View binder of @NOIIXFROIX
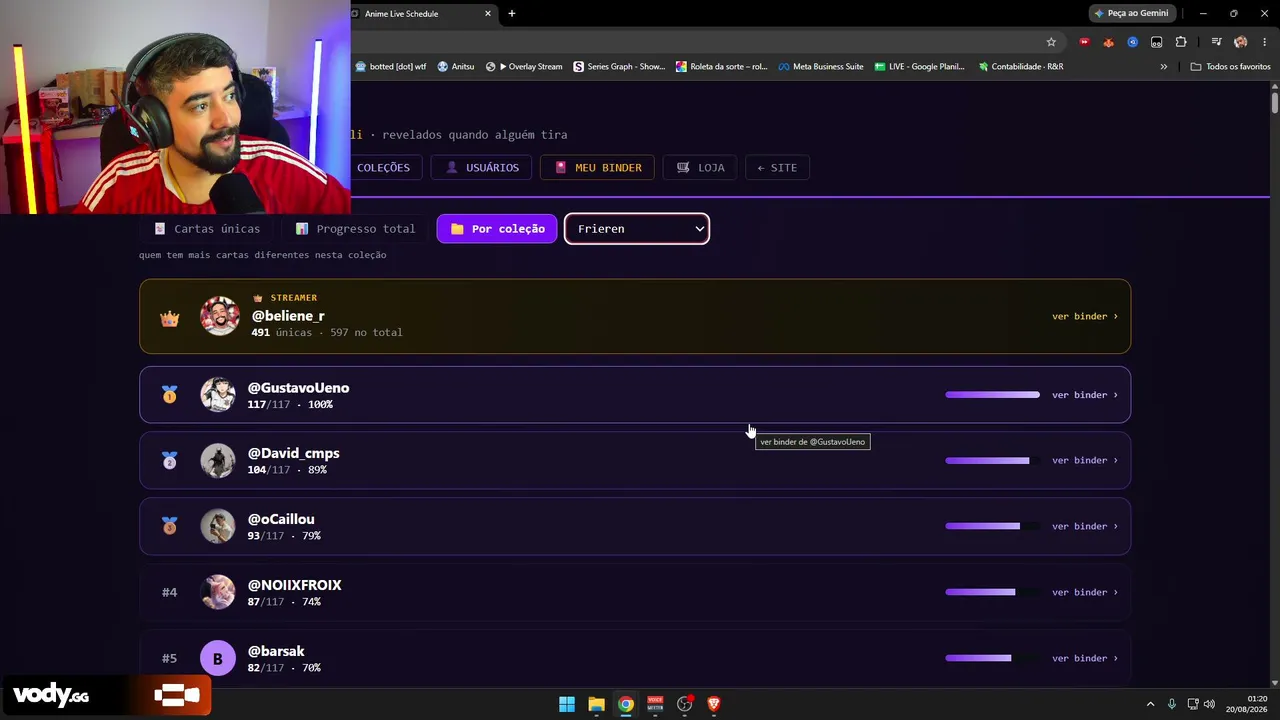The image size is (1280, 720). (1085, 593)
